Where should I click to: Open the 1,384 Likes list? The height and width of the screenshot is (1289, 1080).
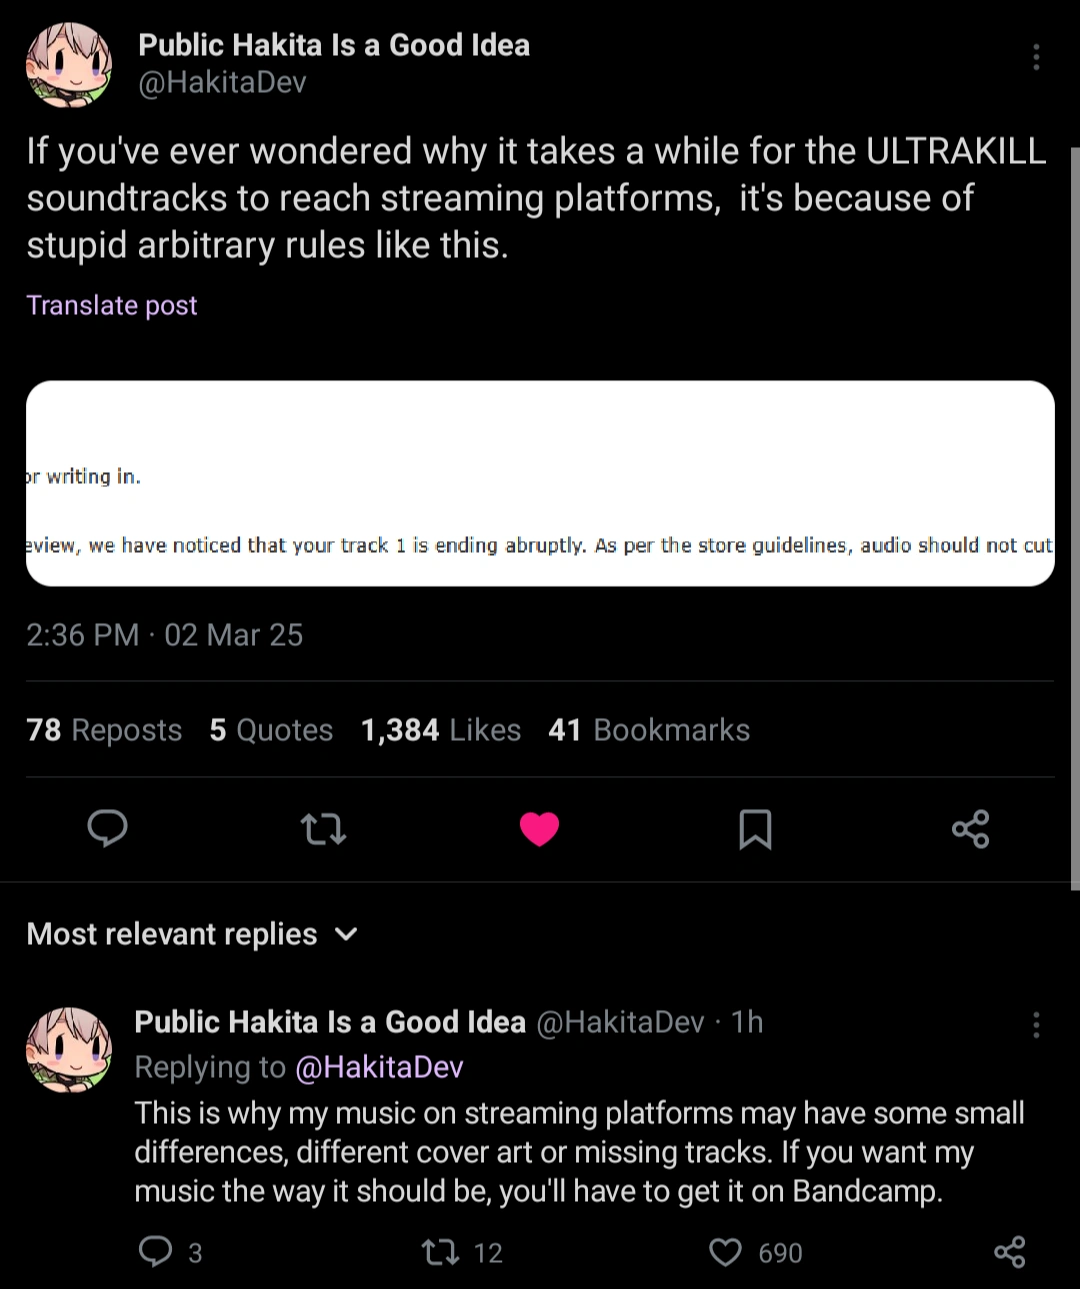440,730
